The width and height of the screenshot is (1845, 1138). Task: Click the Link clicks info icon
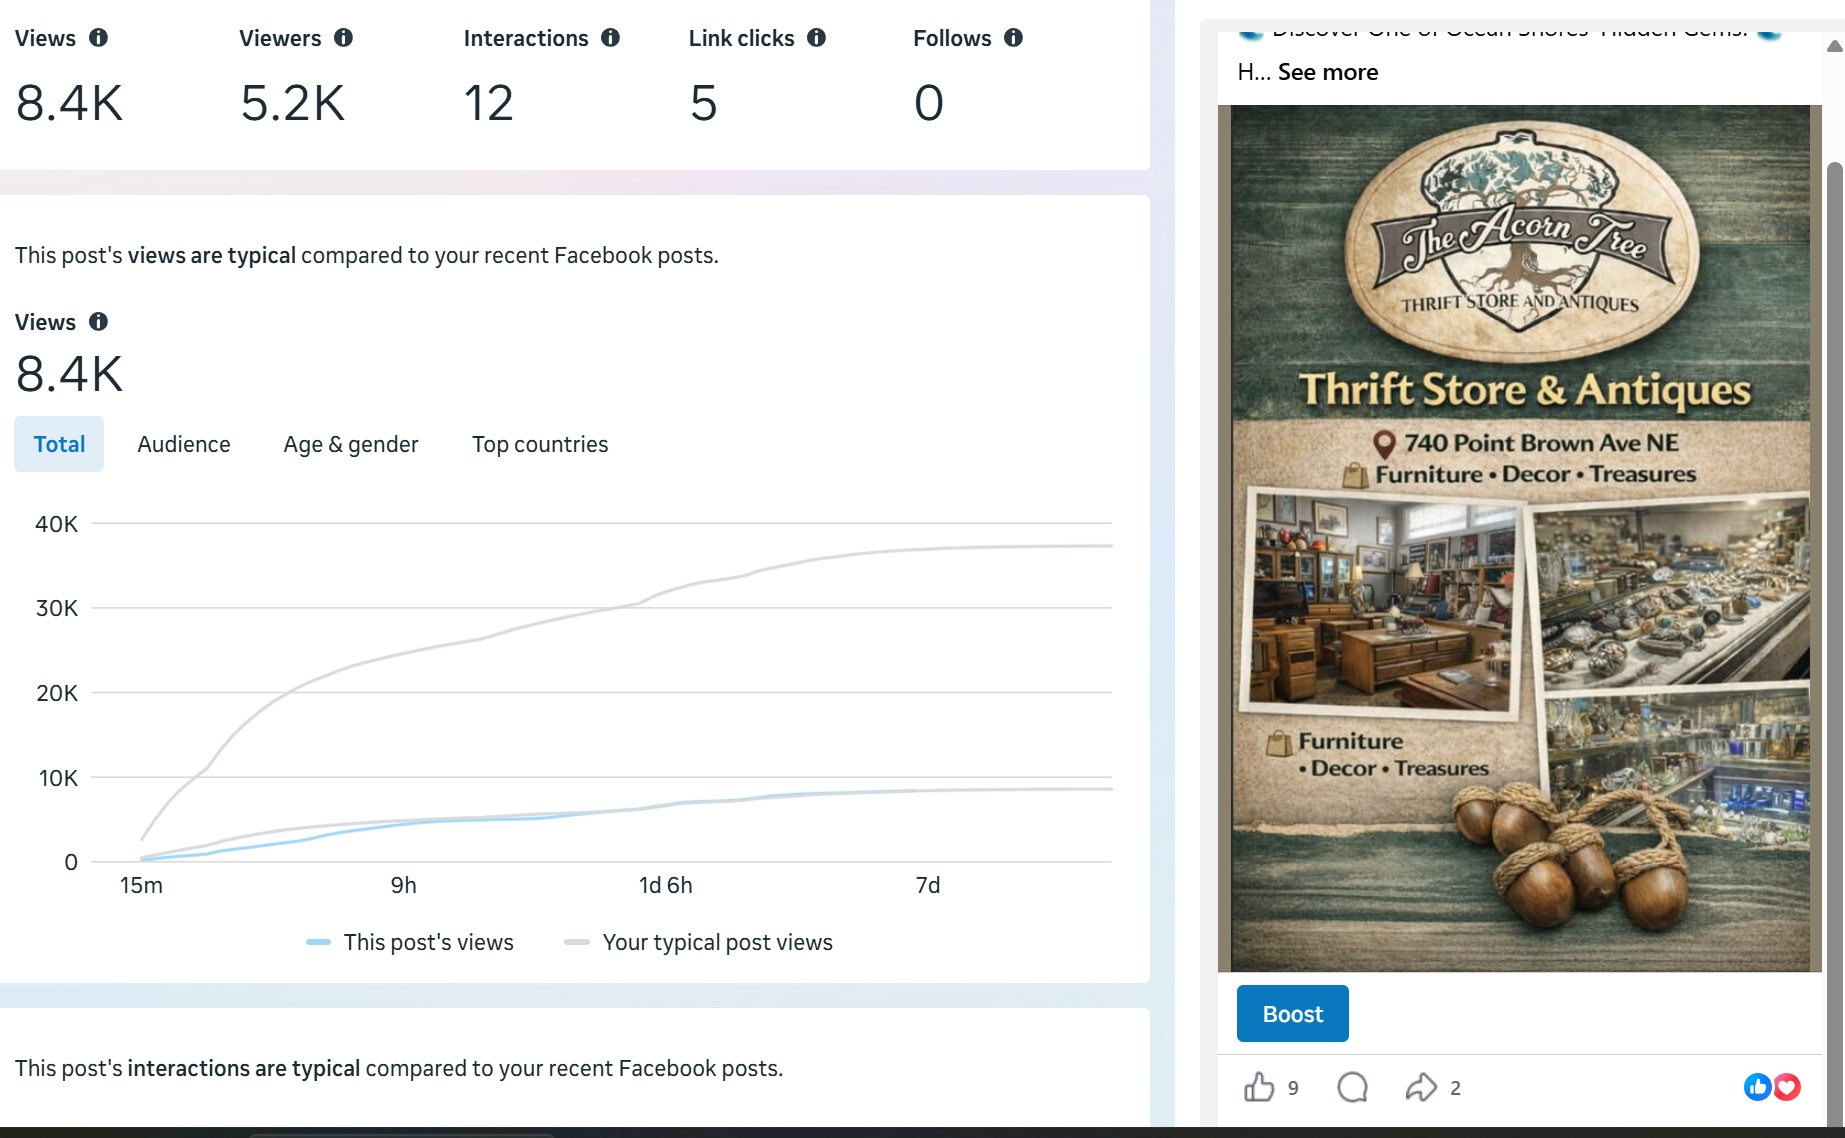pos(816,38)
